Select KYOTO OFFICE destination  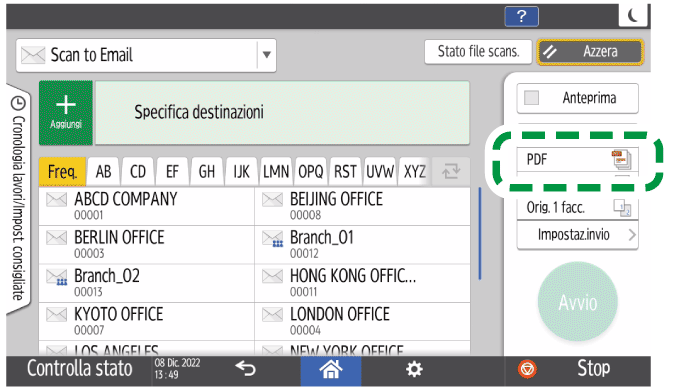click(x=147, y=321)
